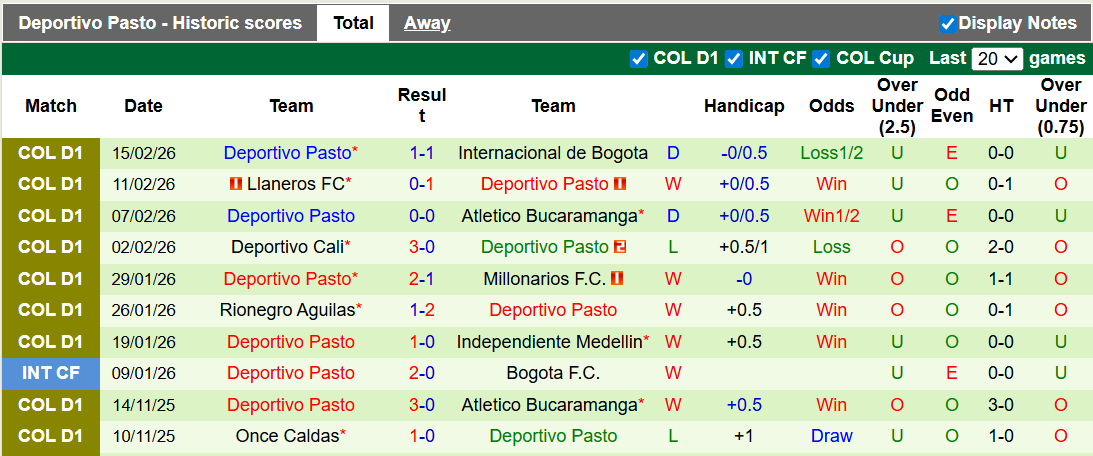Open the Rionegro Aguilas team link
Screen dimensions: 1093x456
pyautogui.click(x=287, y=310)
